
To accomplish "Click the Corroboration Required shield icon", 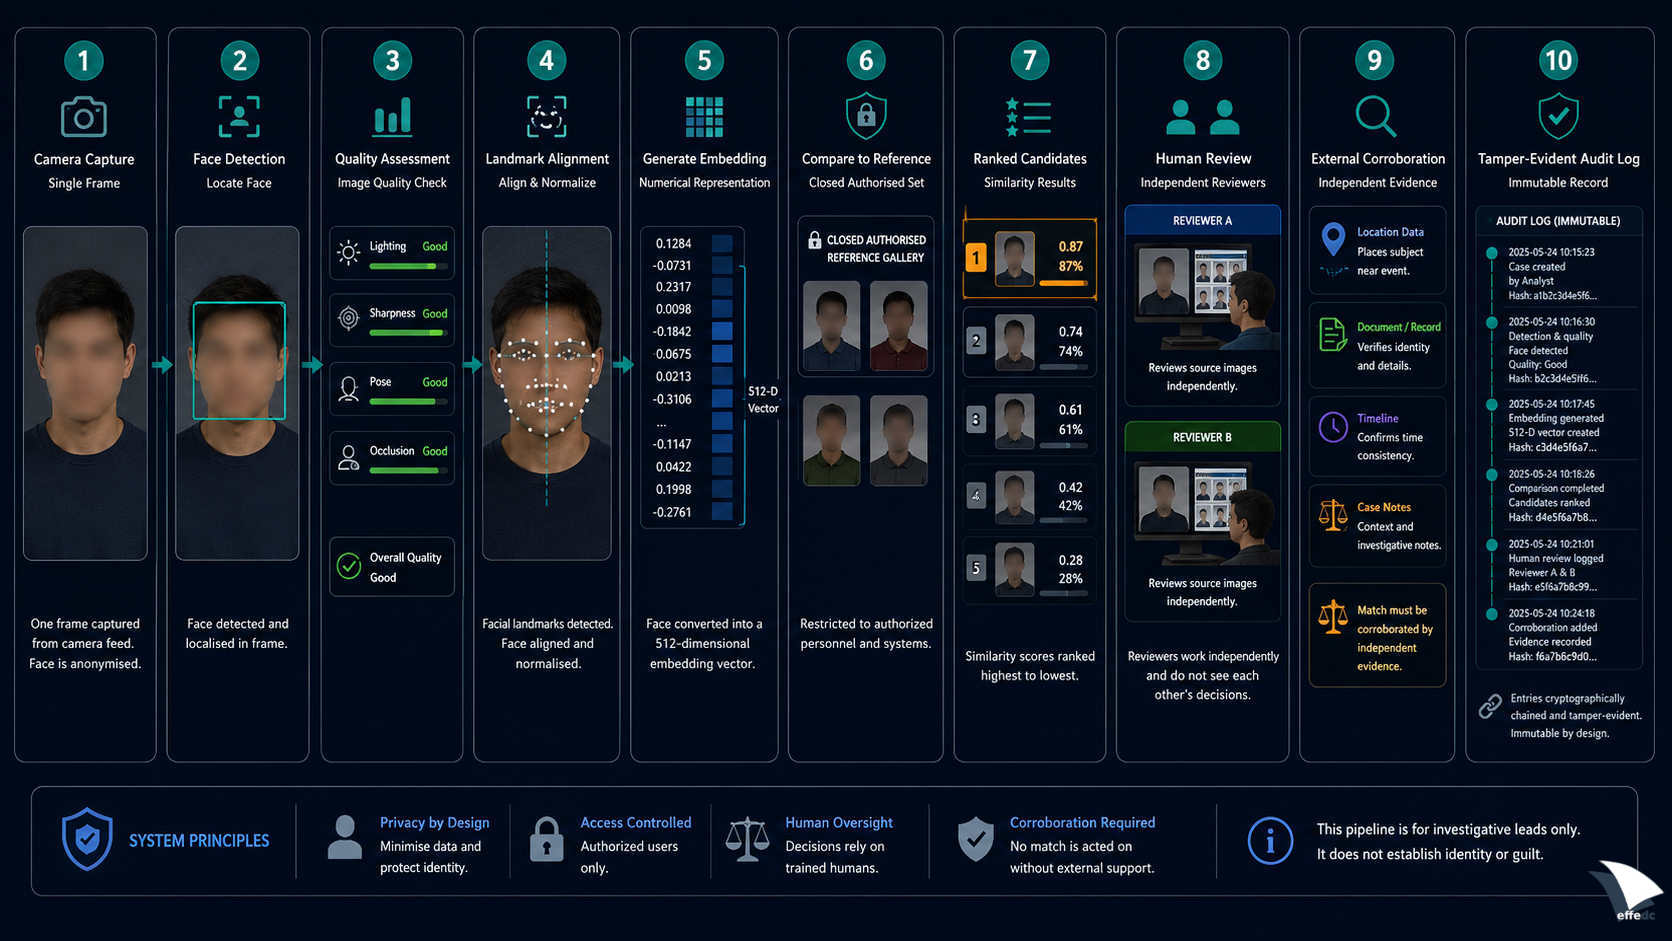I will (x=975, y=839).
